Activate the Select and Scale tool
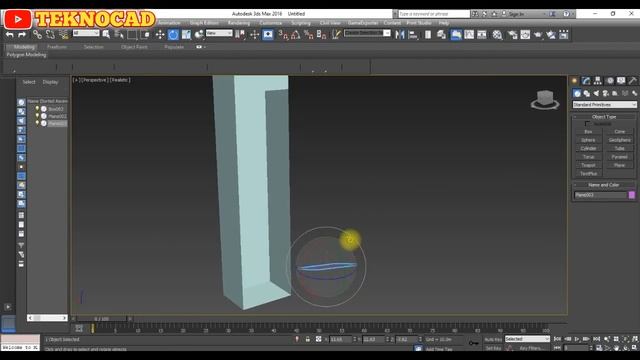This screenshot has width=640, height=360. (186, 35)
